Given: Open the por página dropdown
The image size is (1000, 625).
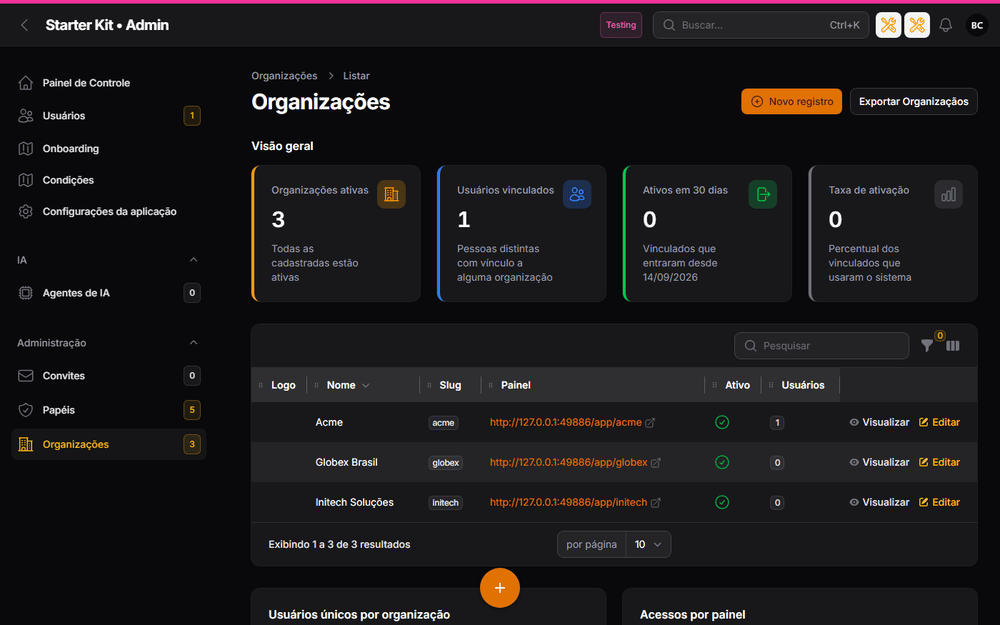Looking at the screenshot, I should pos(648,545).
